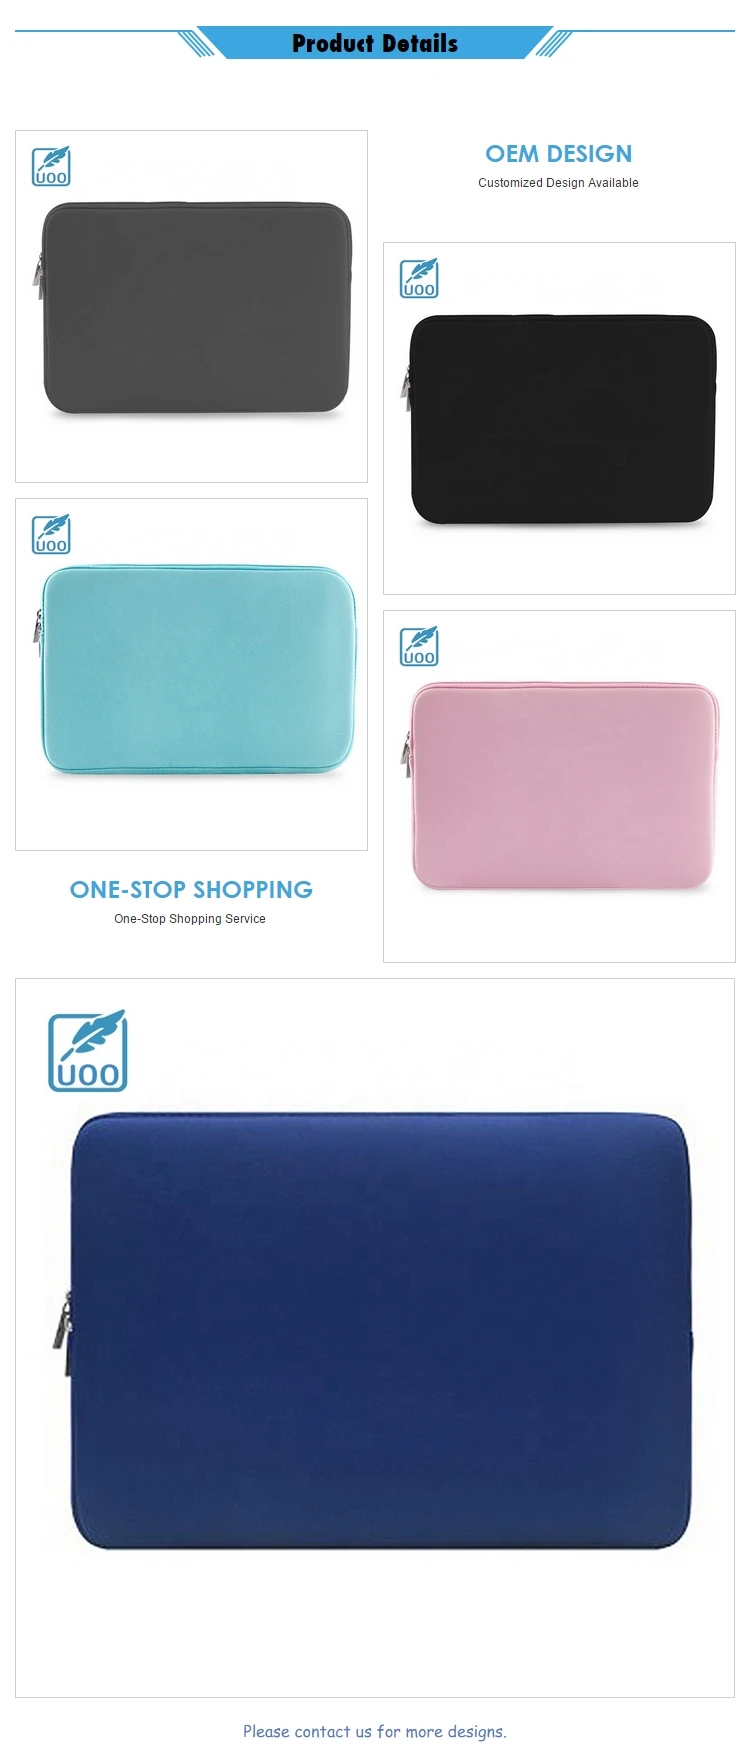Click the UOO logo on gray sleeve image
750x1753 pixels.
(x=51, y=166)
